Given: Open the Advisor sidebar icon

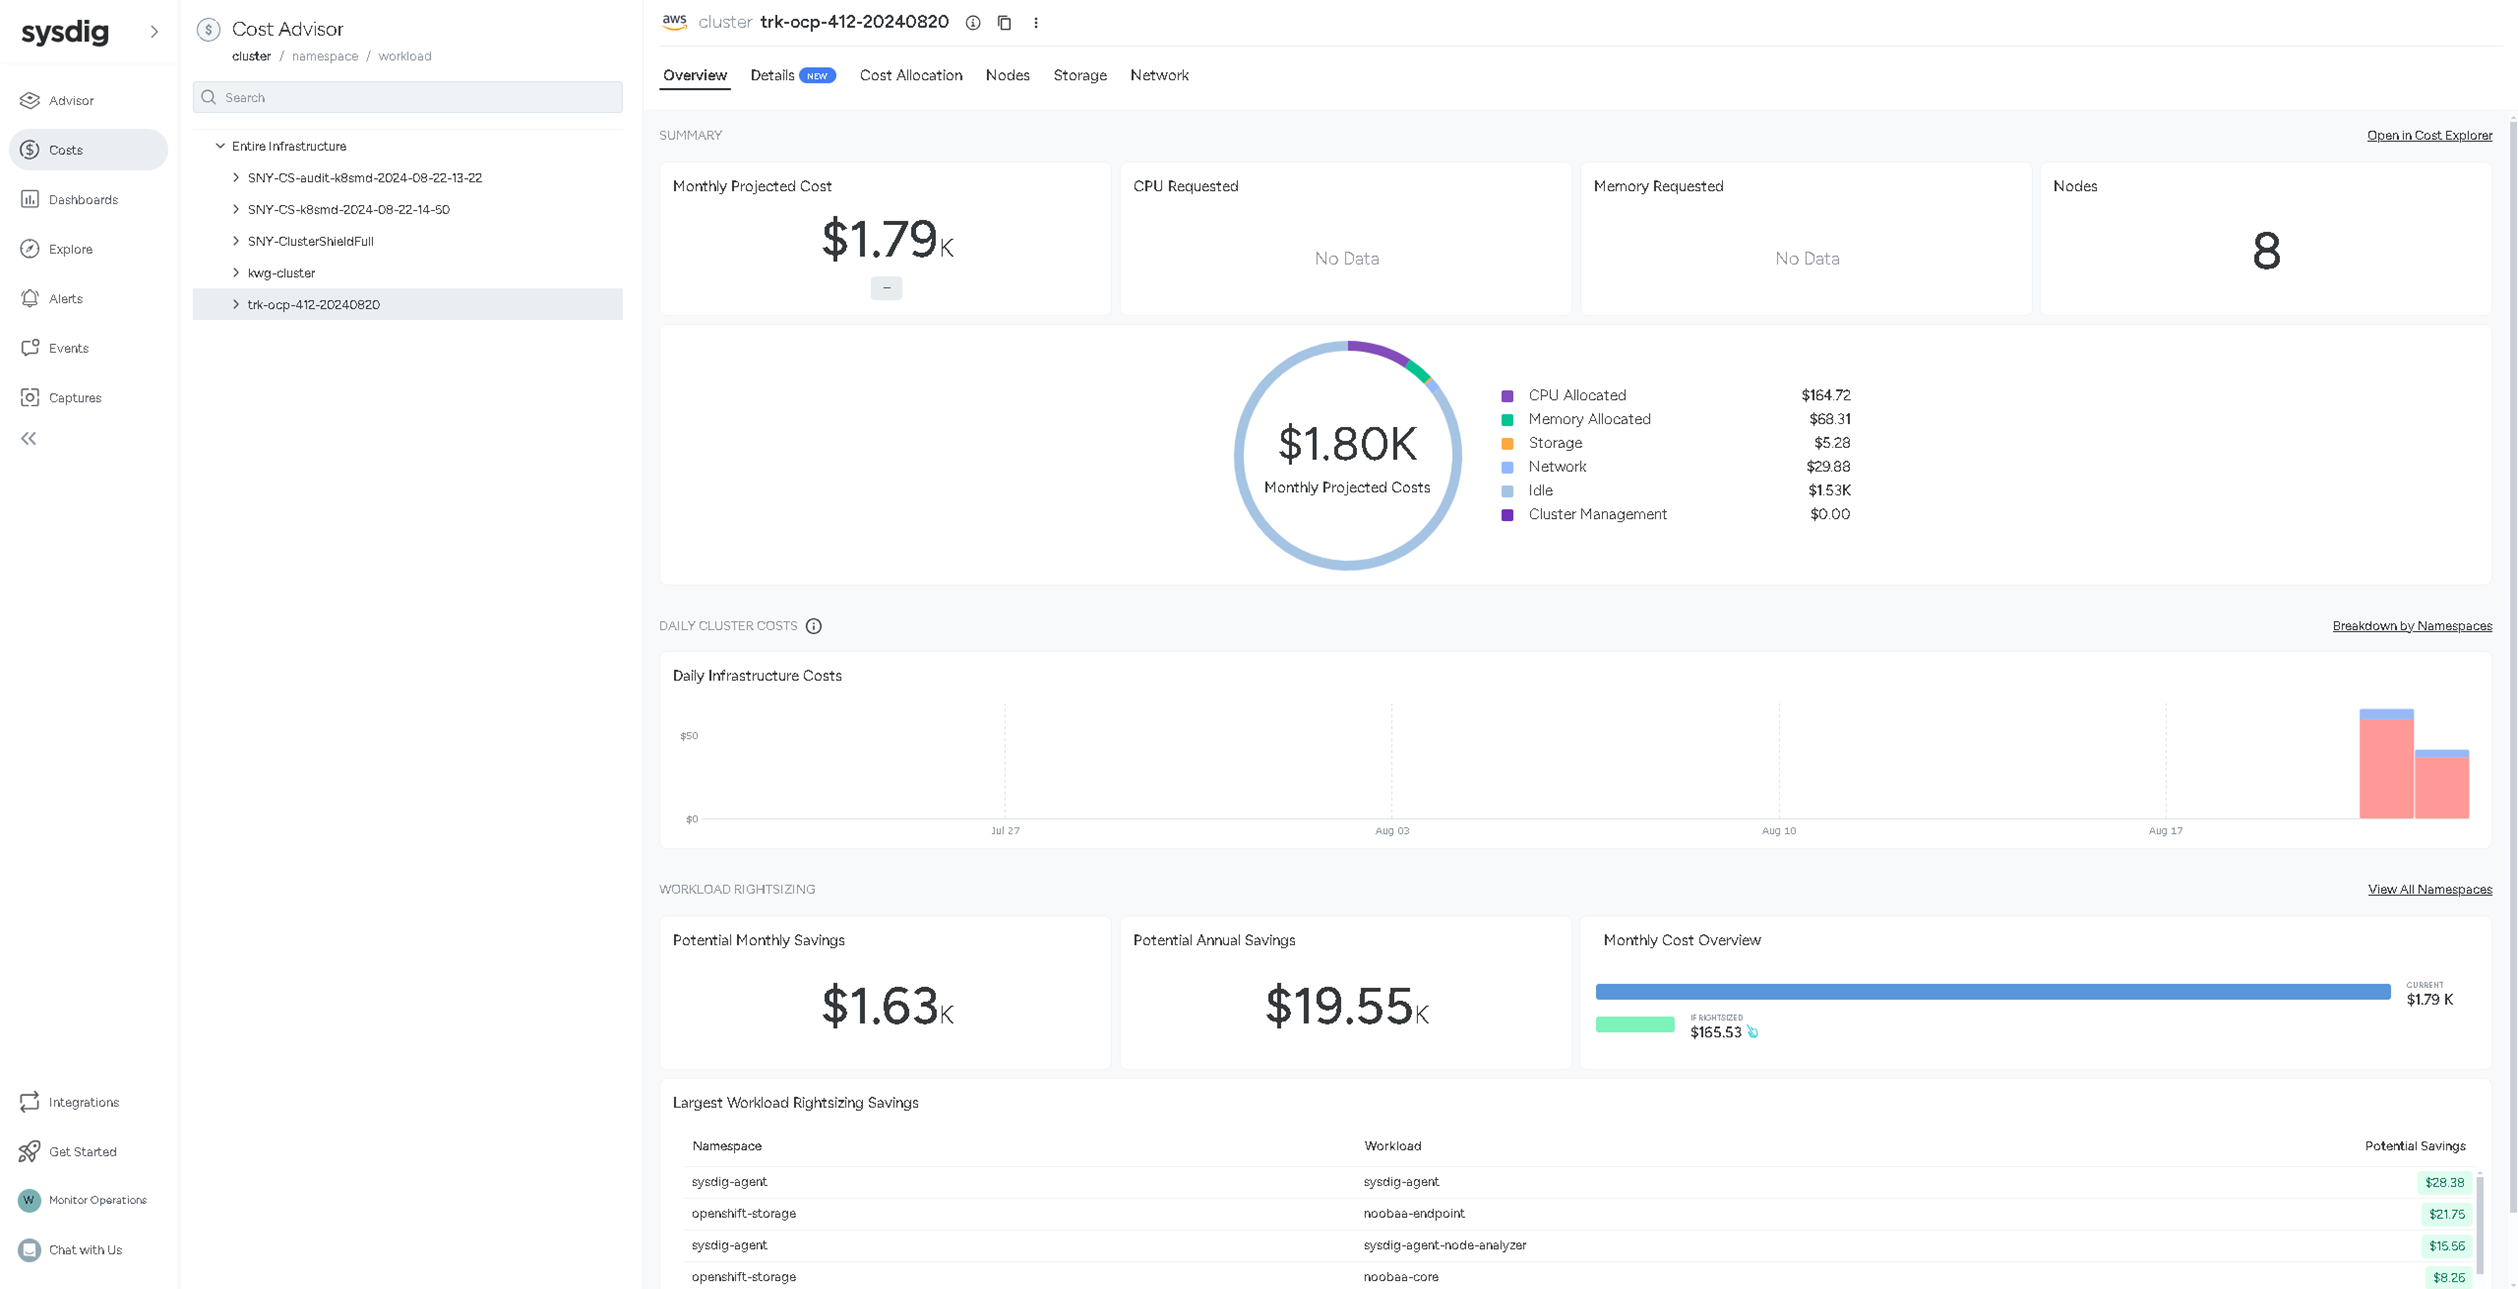Looking at the screenshot, I should point(30,100).
